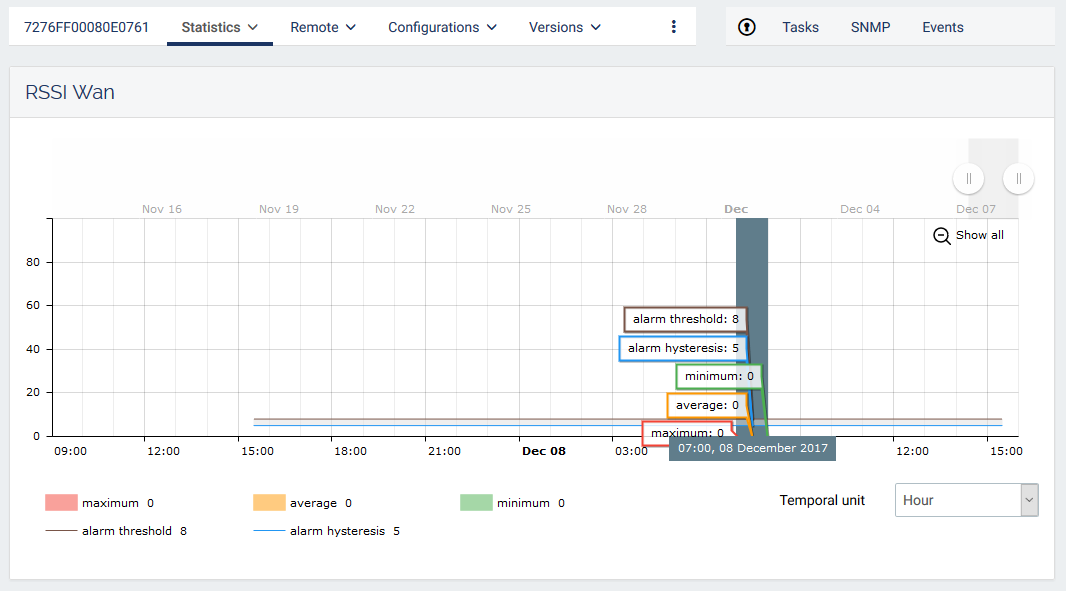Viewport: 1066px width, 591px height.
Task: Open the Configurations dropdown menu
Action: (x=442, y=27)
